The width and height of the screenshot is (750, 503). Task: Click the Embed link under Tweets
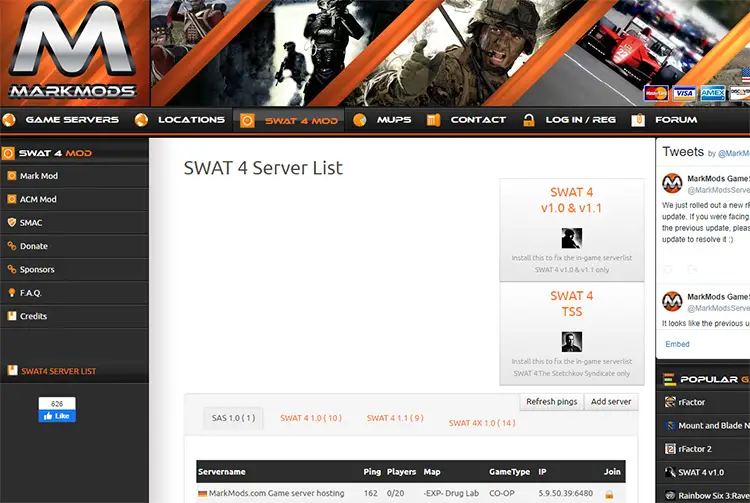pyautogui.click(x=677, y=344)
